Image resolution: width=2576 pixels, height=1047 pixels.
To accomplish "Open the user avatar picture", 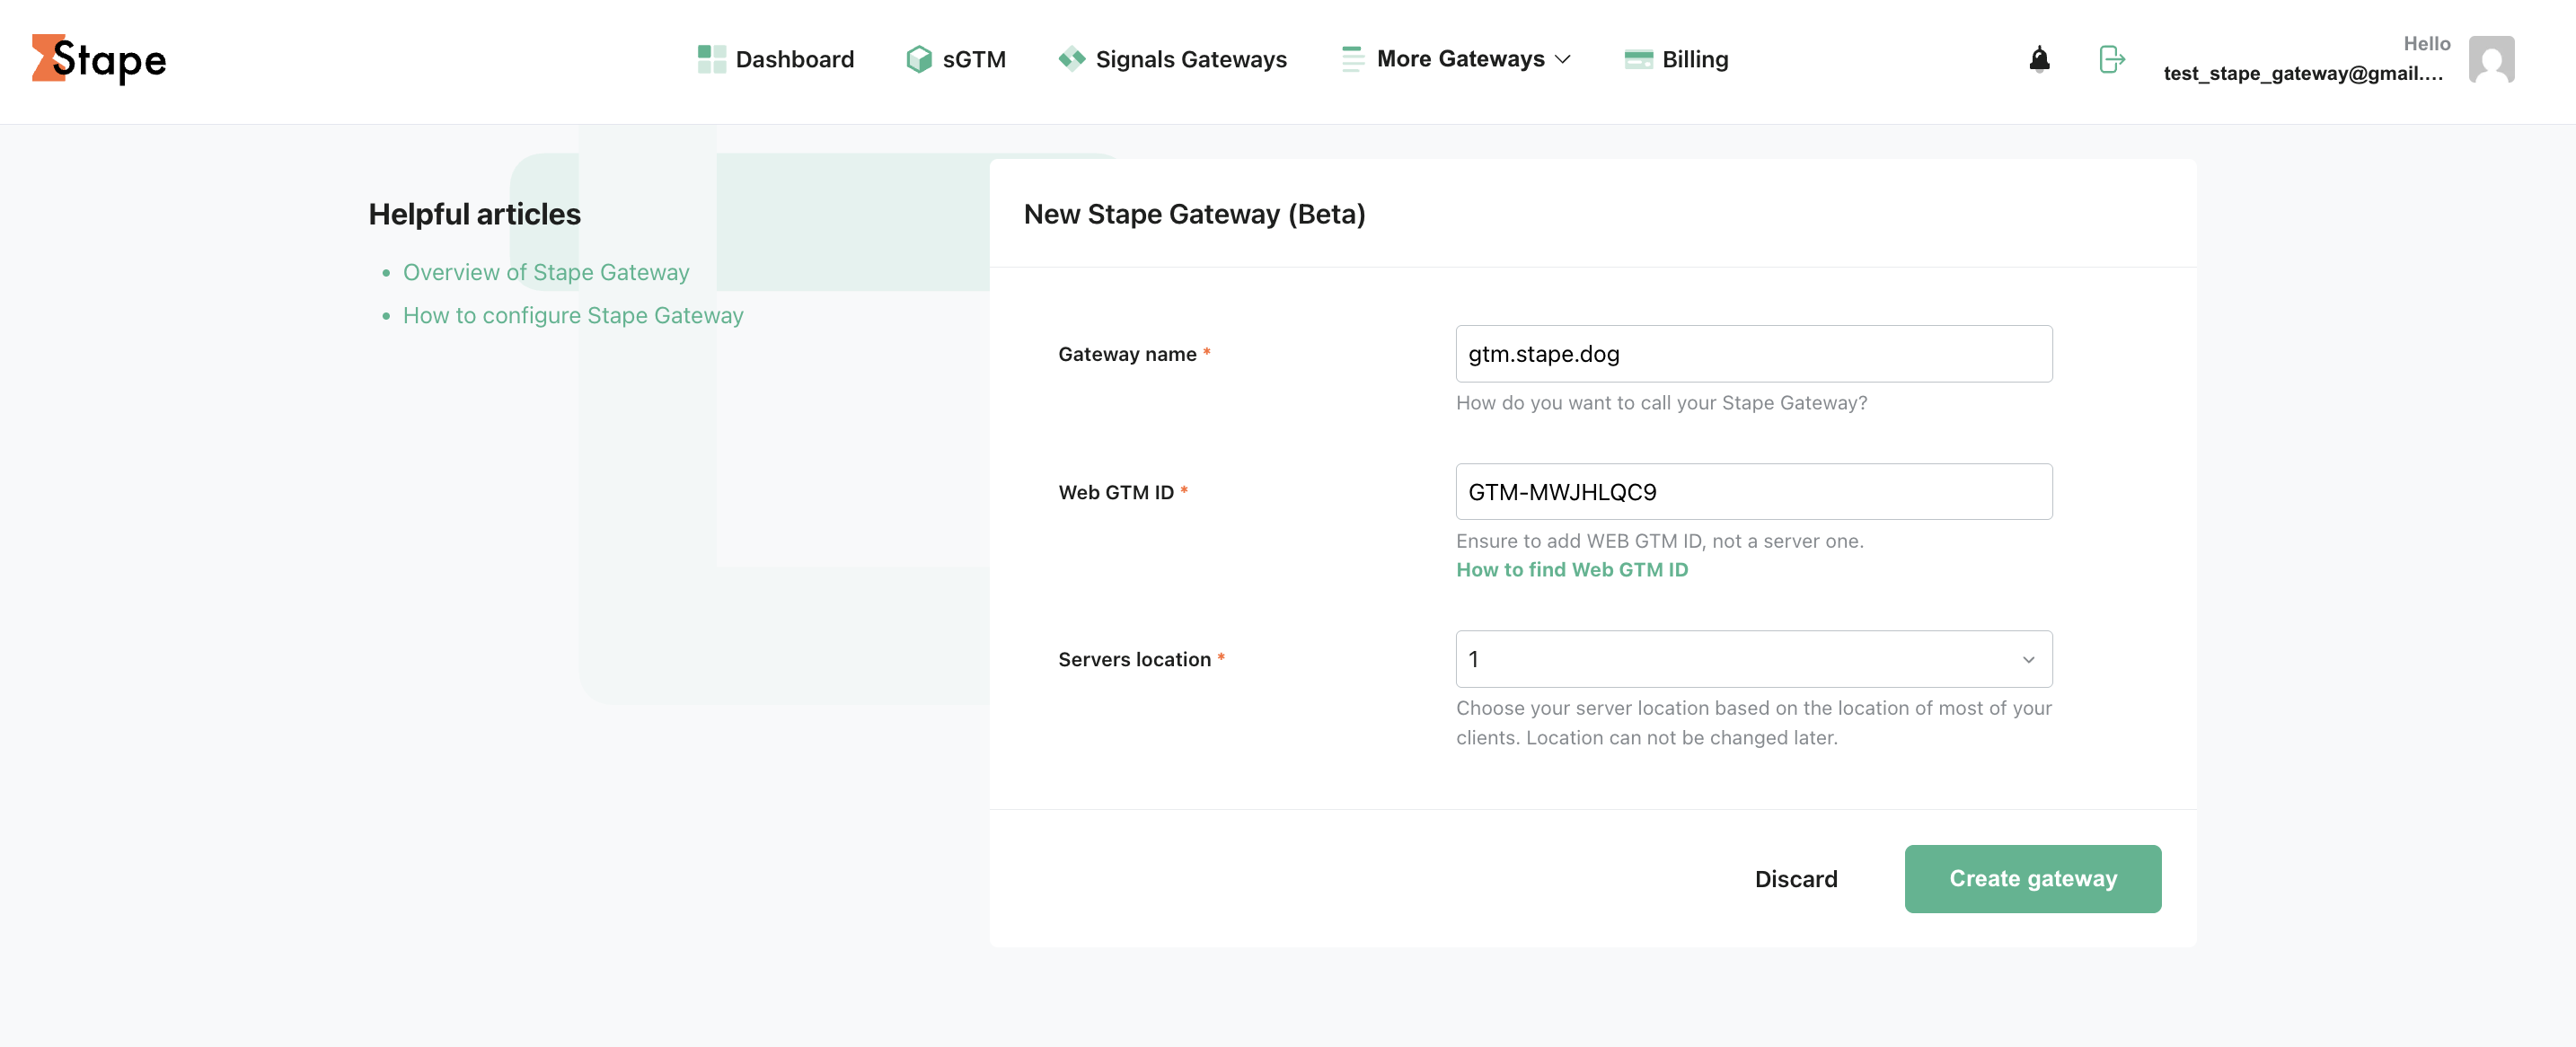I will [x=2491, y=59].
